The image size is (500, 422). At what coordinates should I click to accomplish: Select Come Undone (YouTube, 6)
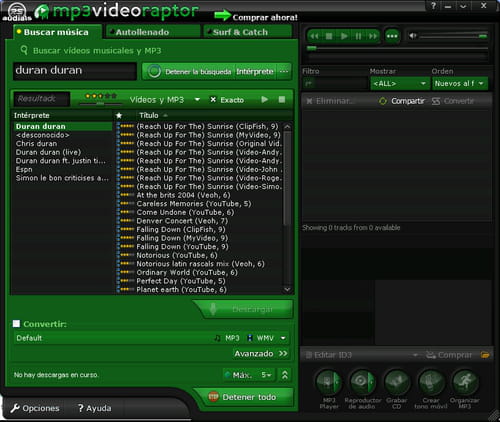click(185, 212)
